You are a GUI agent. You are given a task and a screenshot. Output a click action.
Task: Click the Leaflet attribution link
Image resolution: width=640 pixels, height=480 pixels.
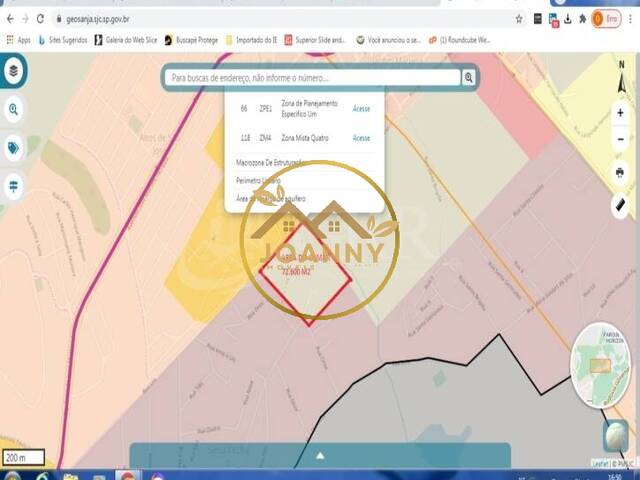600,463
